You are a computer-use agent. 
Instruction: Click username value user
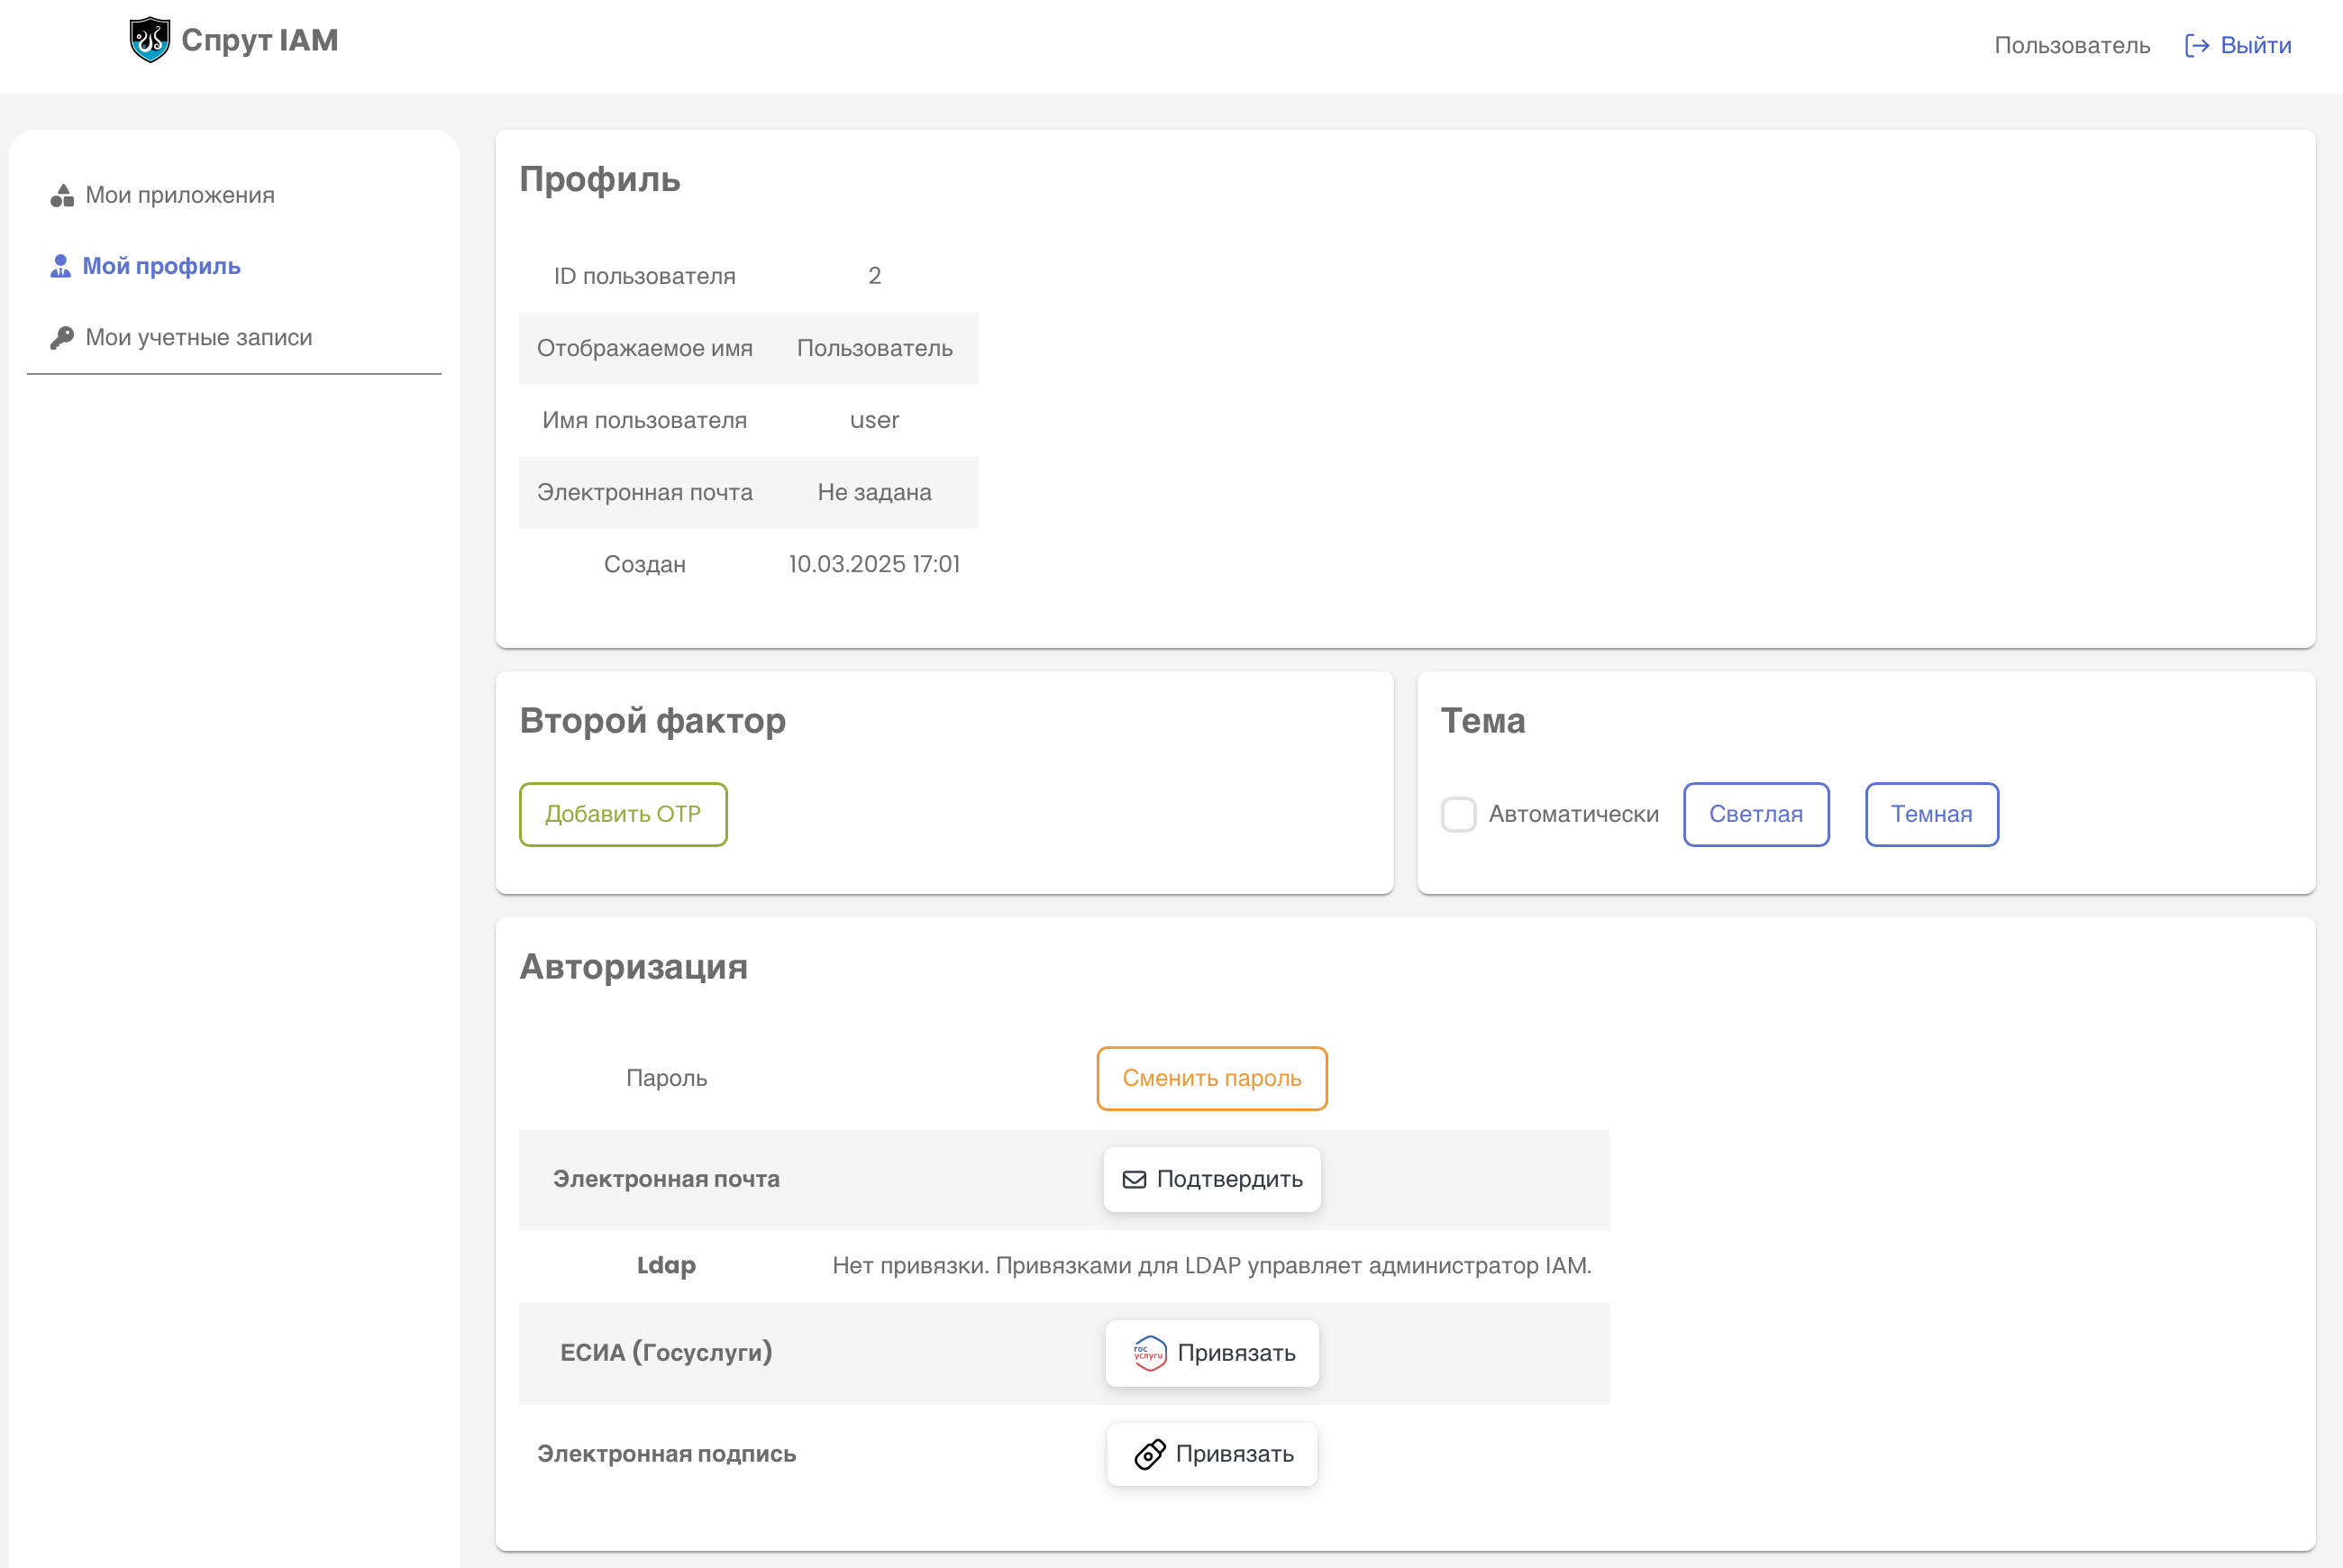(x=875, y=420)
